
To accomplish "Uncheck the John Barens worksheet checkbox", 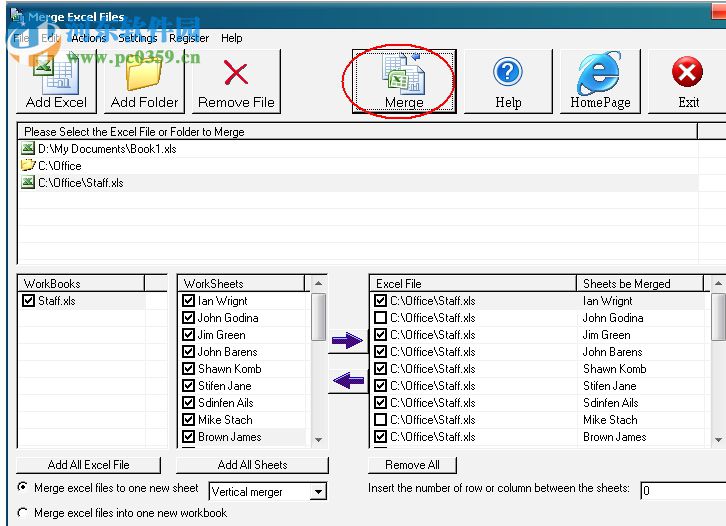I will pyautogui.click(x=188, y=351).
